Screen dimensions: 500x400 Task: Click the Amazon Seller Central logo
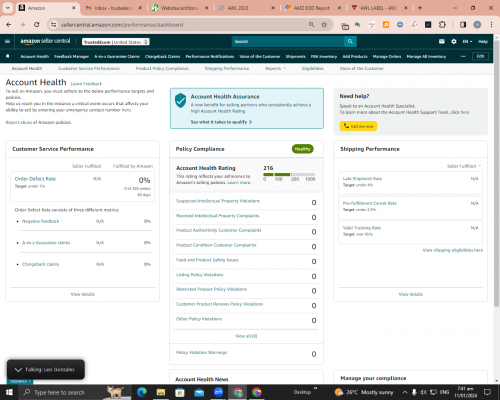45,41
